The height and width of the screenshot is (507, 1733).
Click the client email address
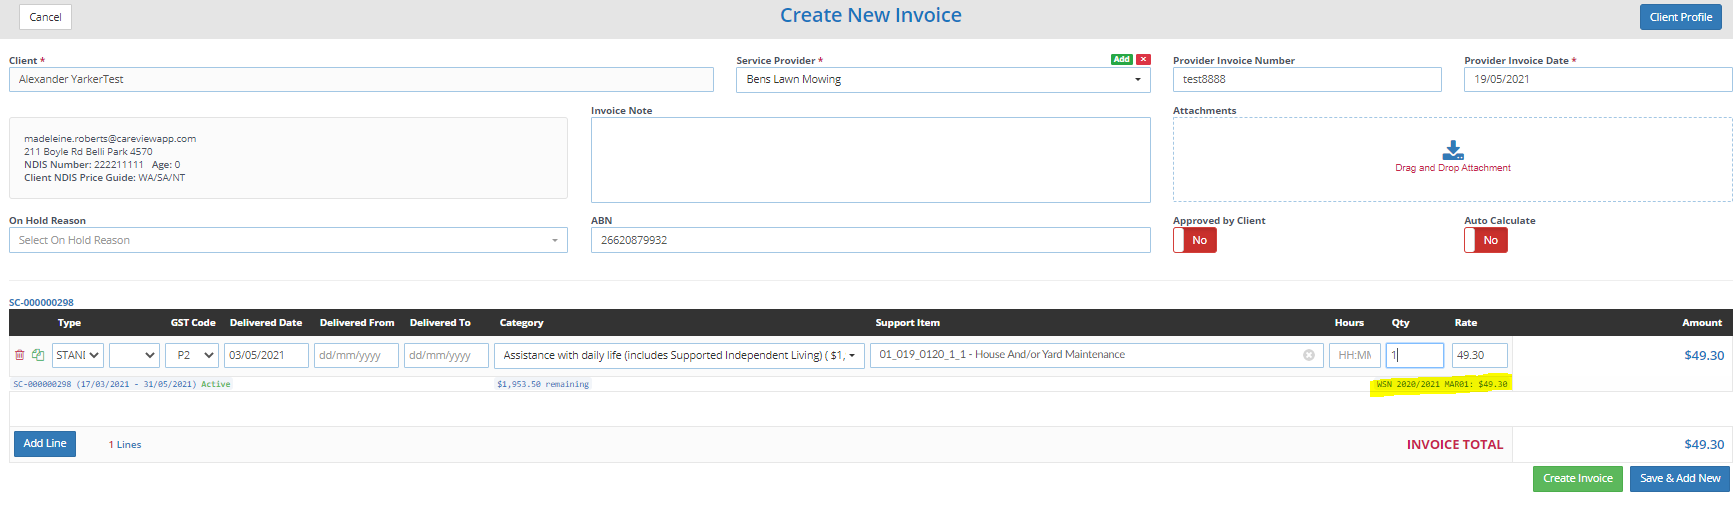110,139
